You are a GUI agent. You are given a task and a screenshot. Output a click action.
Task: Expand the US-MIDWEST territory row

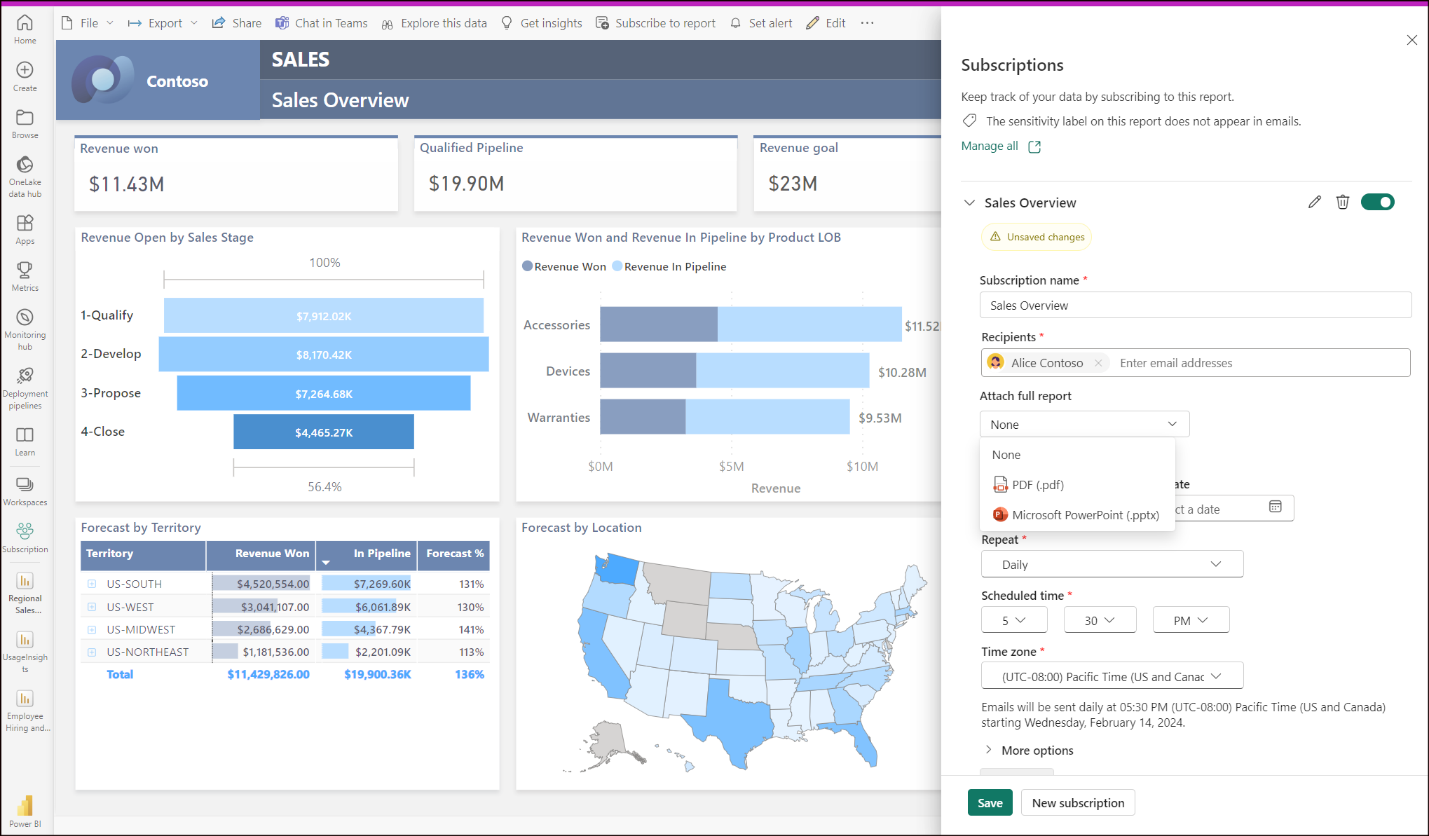(91, 630)
